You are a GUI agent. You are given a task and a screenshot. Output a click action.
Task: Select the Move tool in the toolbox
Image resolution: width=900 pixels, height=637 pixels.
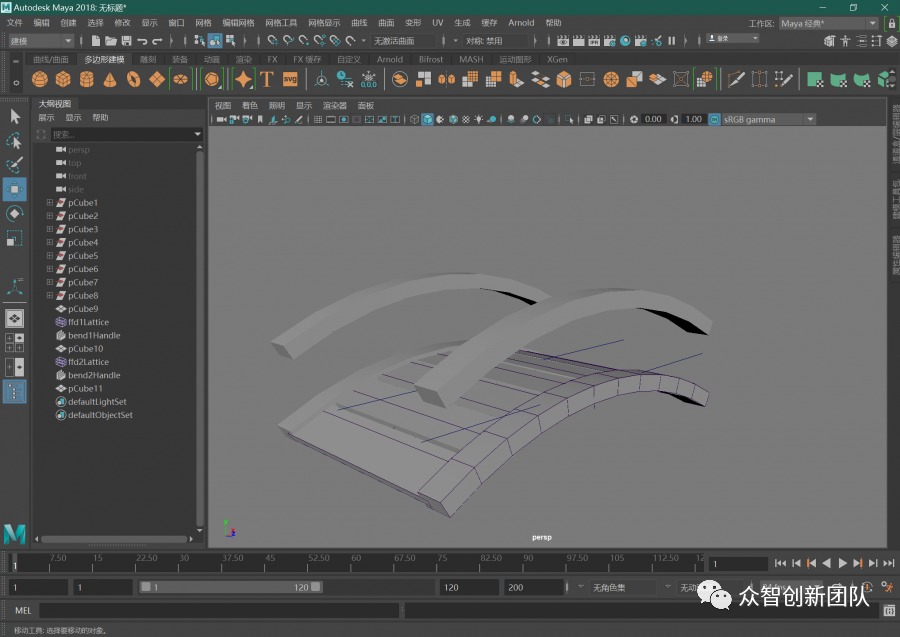pos(15,189)
